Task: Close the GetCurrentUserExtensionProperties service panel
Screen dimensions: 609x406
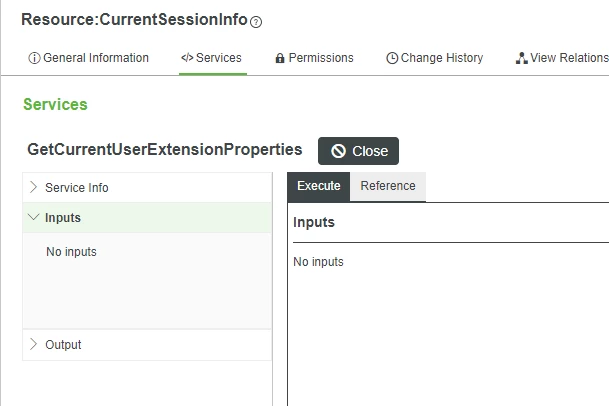Action: tap(358, 151)
